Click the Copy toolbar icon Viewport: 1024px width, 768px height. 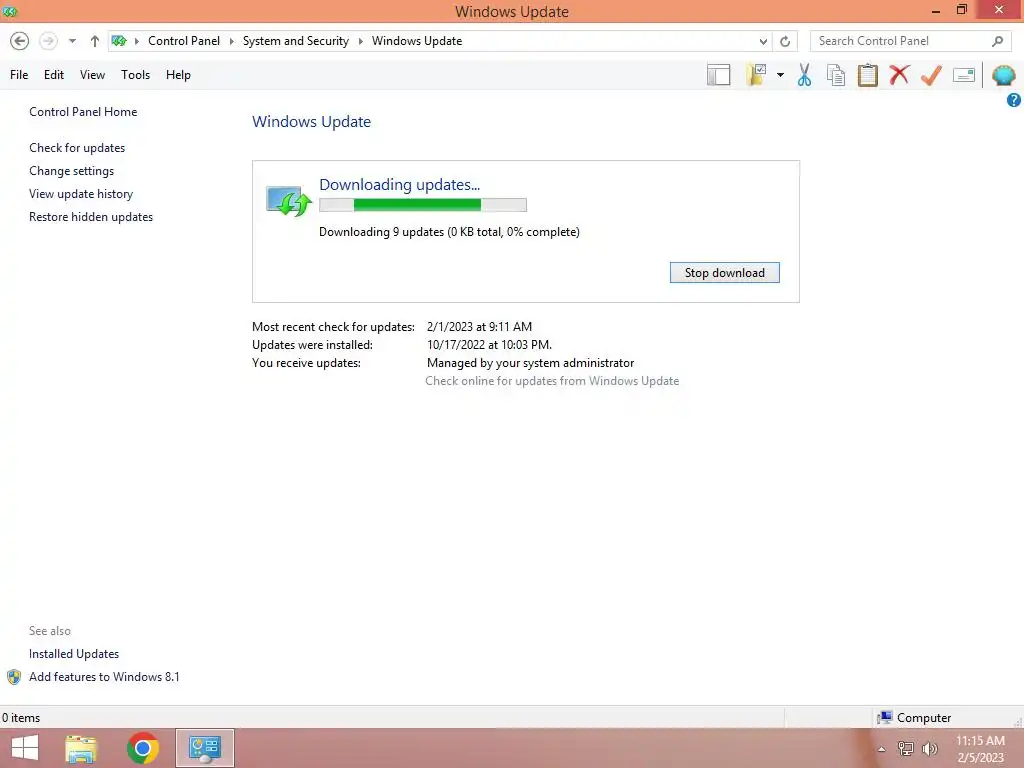coord(836,75)
